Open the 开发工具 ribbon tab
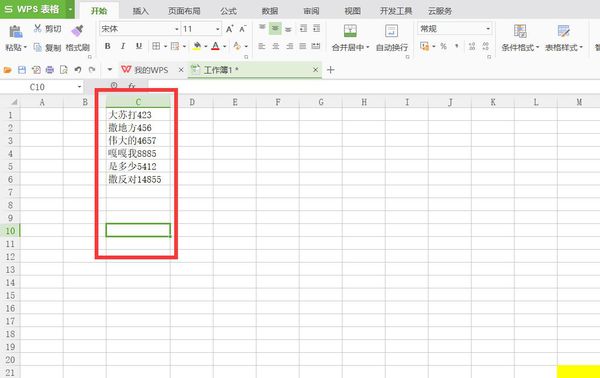The image size is (600, 378). (396, 11)
